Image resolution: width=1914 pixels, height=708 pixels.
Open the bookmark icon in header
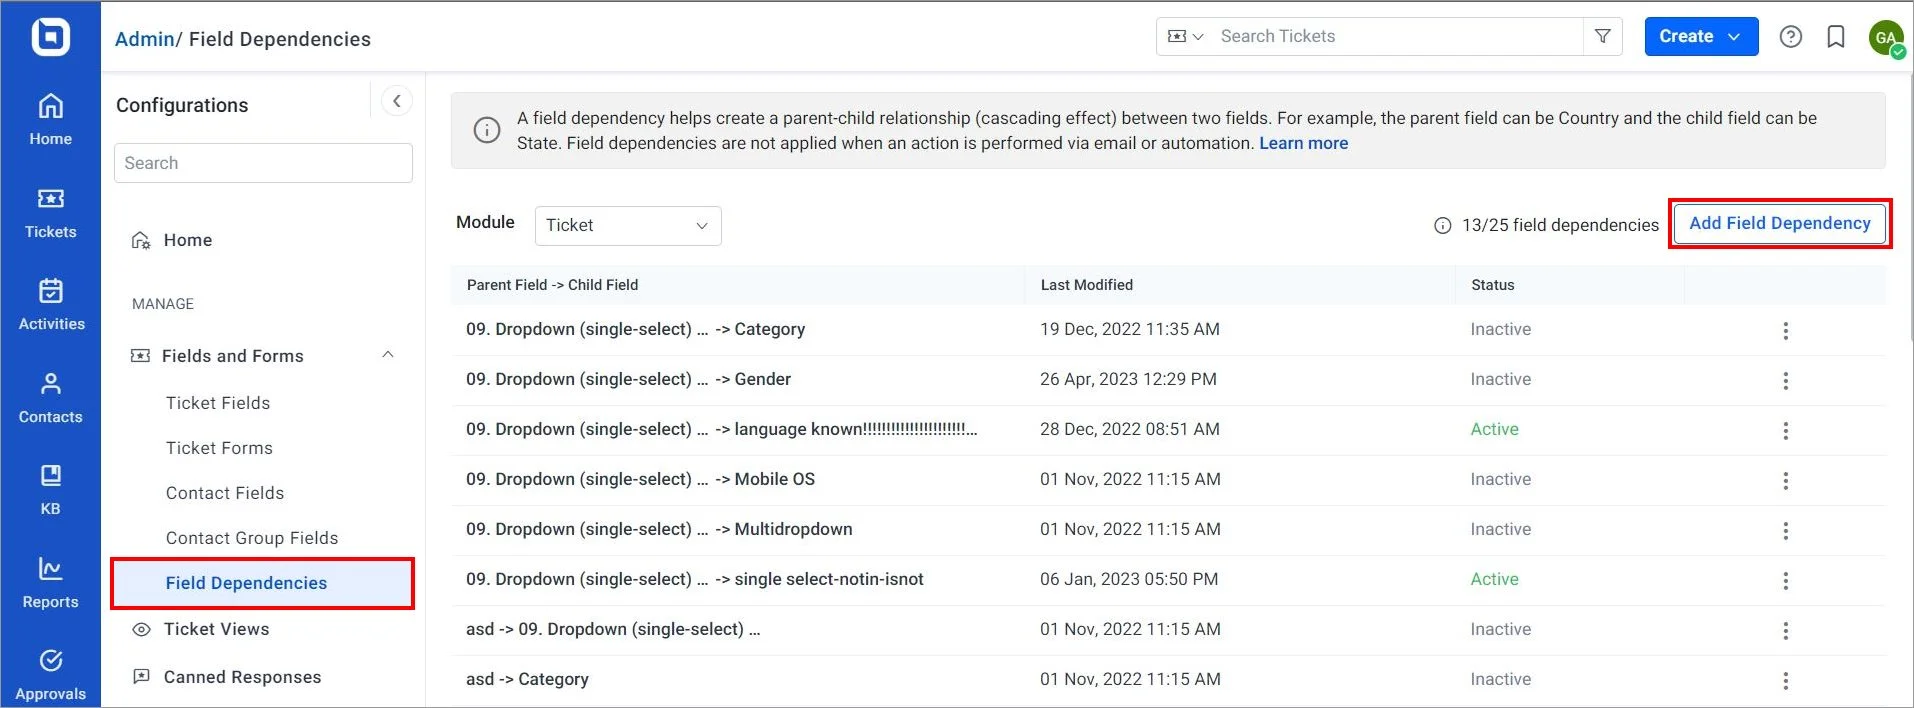[1835, 37]
